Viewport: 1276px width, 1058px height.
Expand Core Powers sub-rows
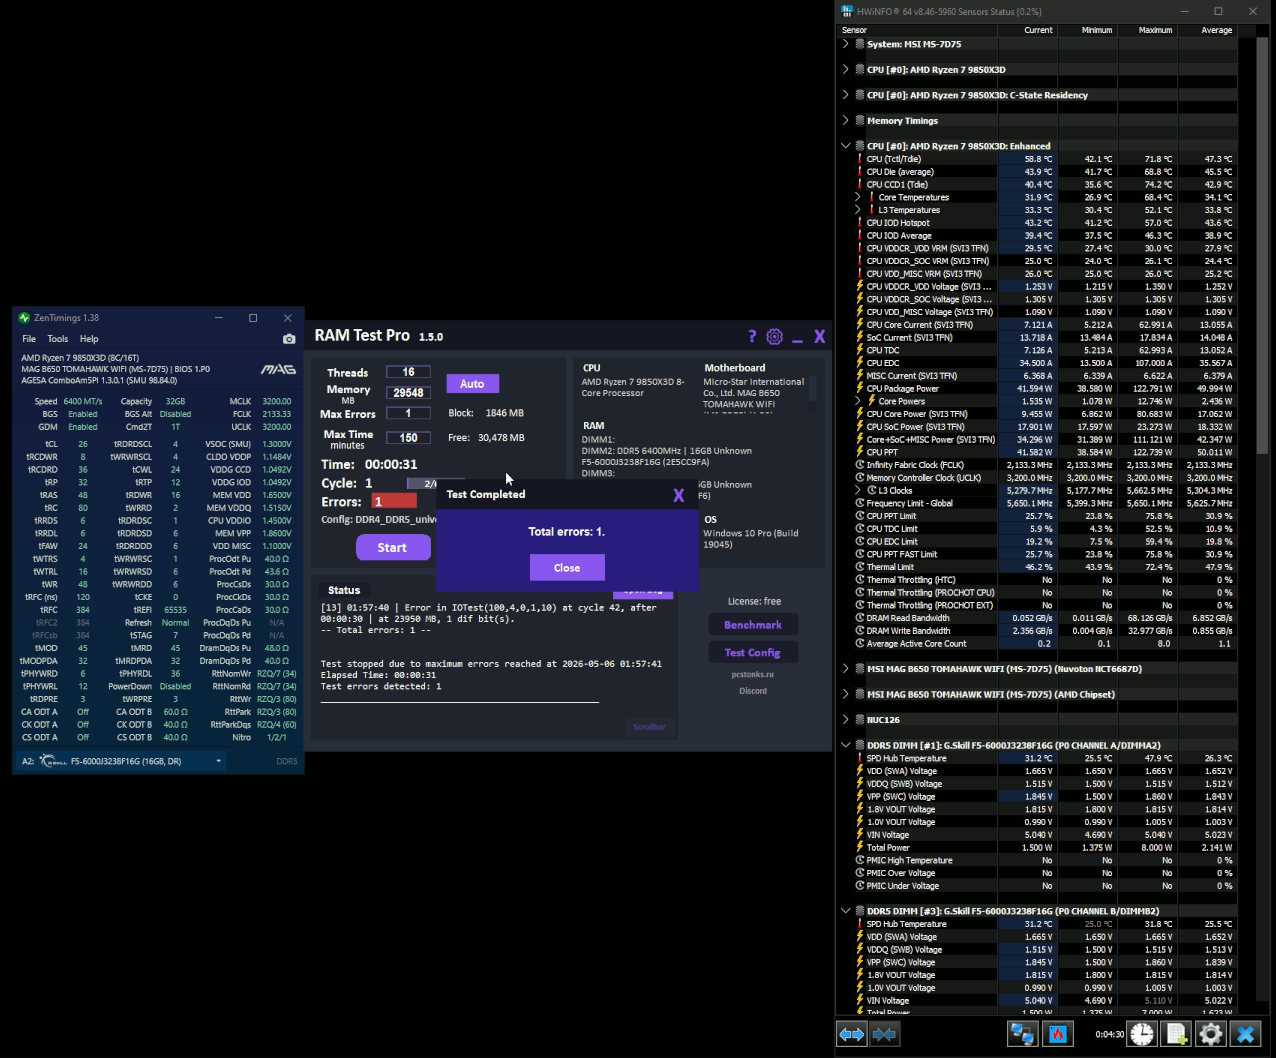[x=858, y=401]
